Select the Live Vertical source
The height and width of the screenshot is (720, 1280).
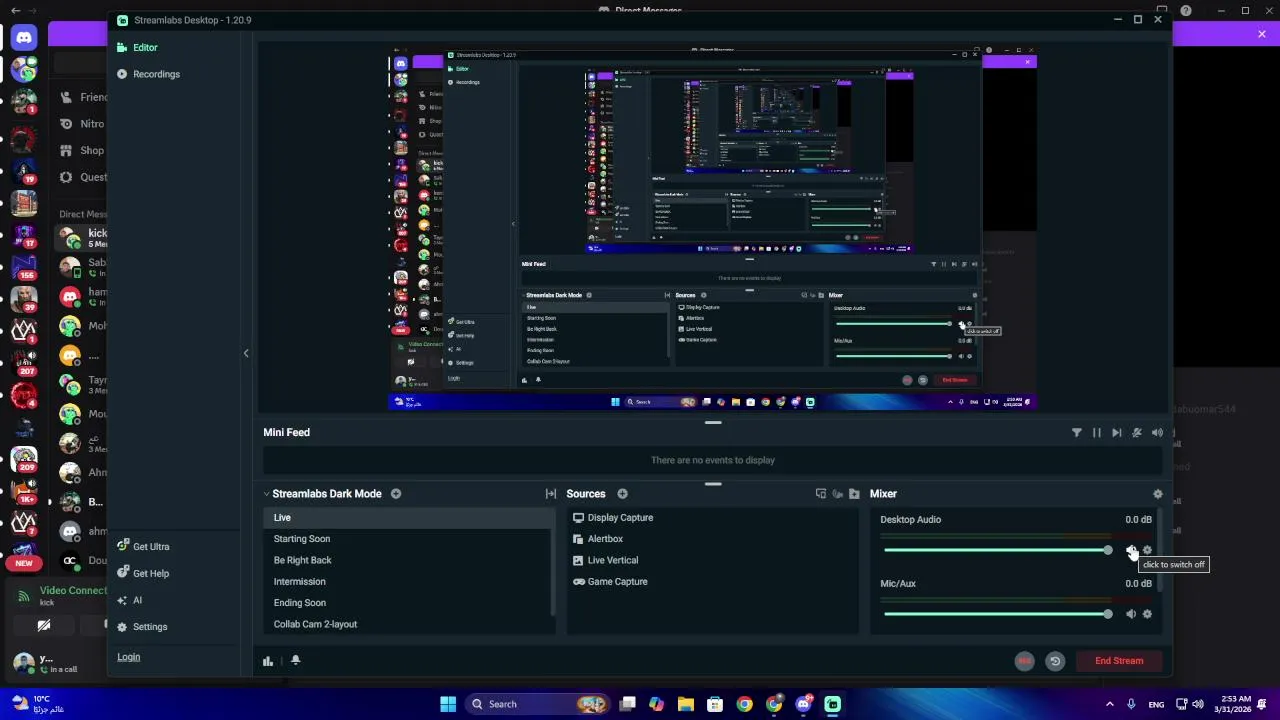click(712, 560)
